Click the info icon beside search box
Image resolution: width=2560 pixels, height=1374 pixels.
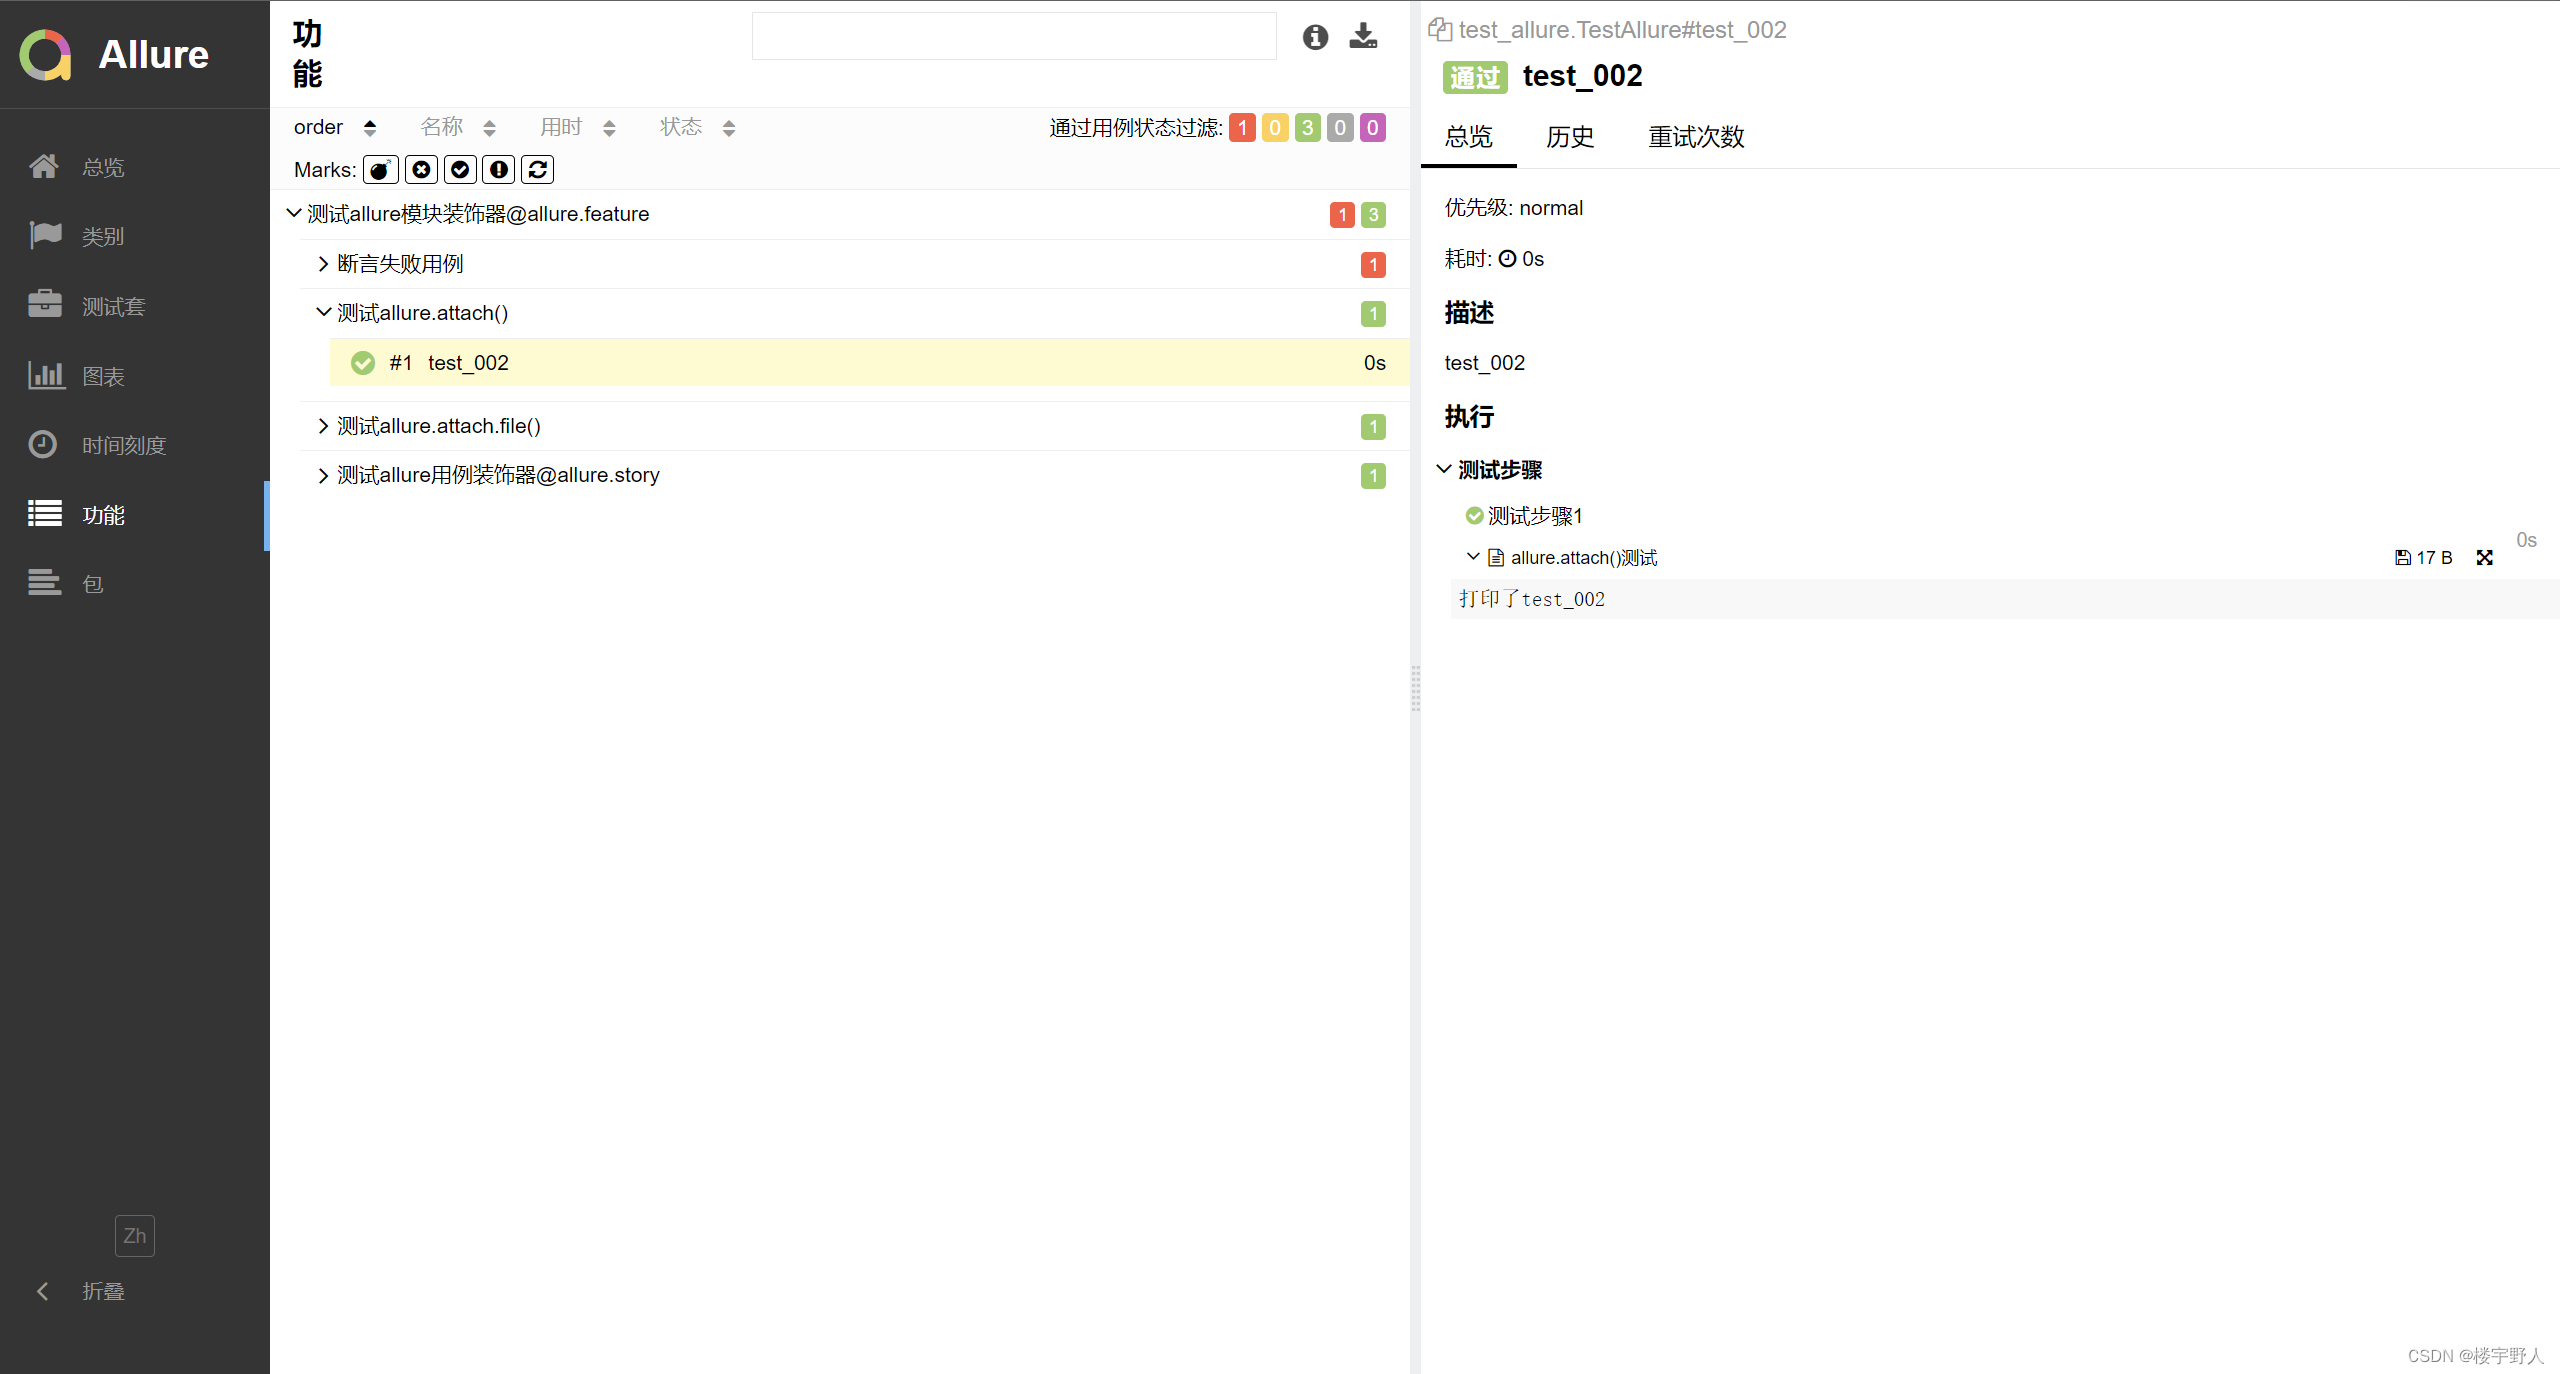(x=1315, y=37)
